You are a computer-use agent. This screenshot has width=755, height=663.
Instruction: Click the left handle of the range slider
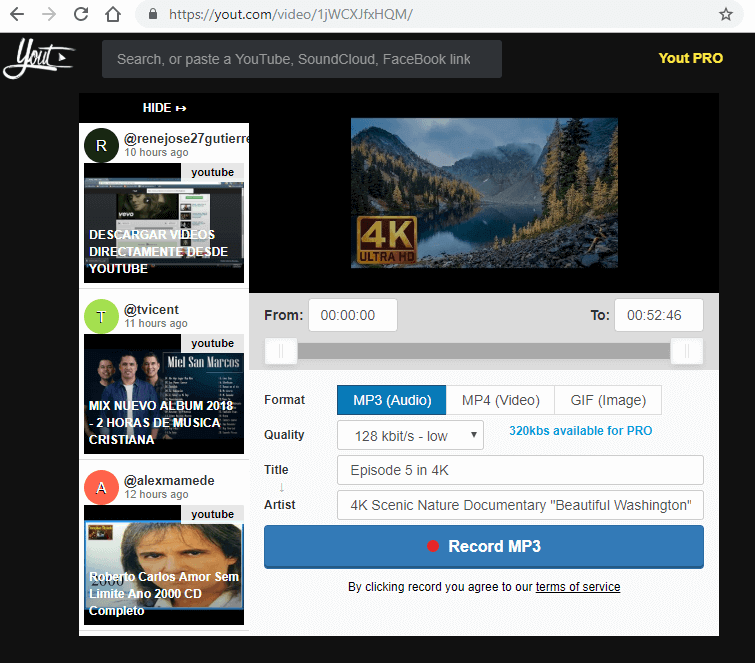(281, 351)
